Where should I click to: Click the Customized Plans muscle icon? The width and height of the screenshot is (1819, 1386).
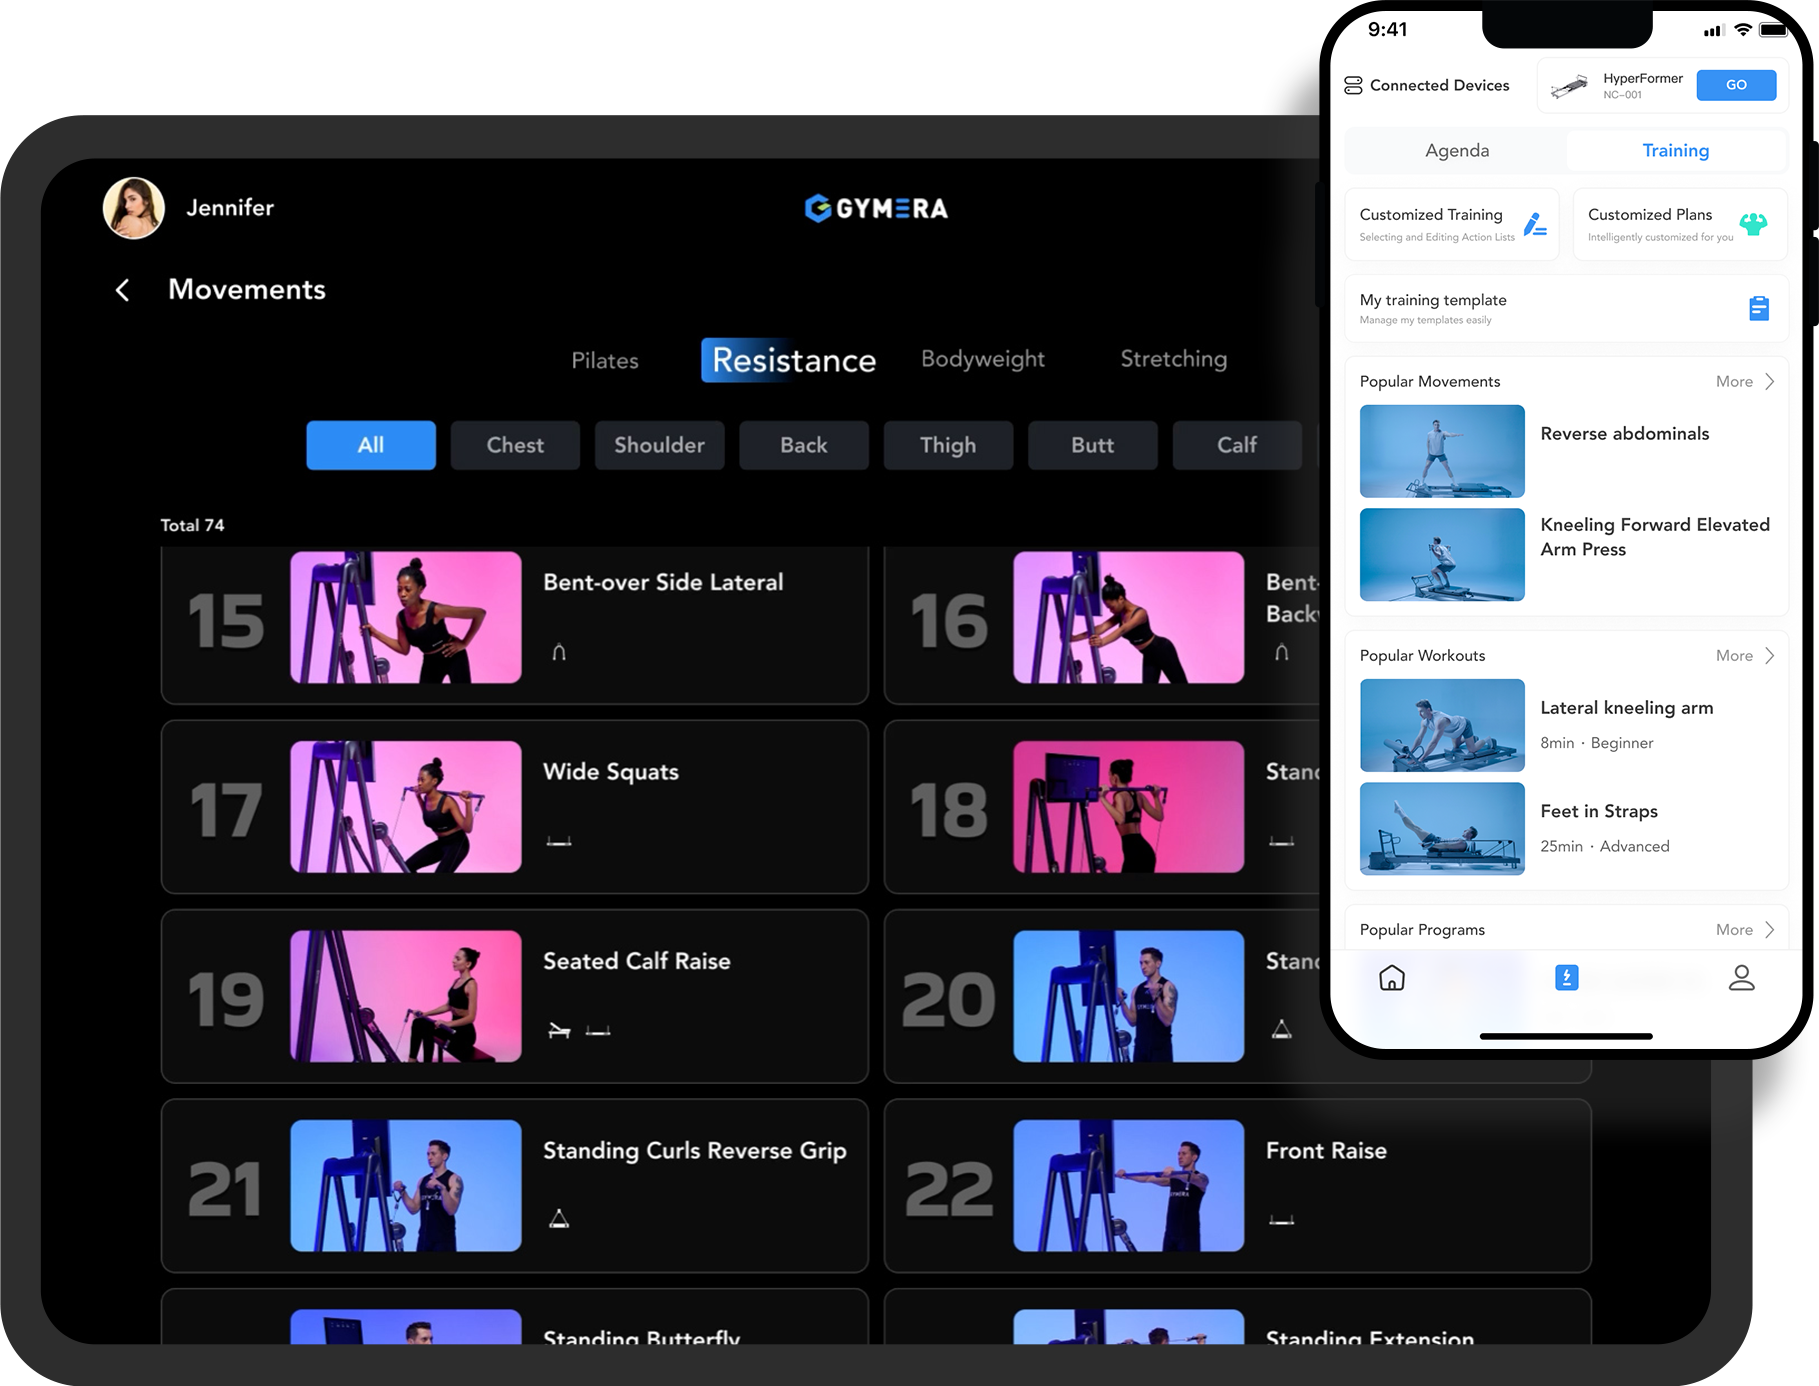coord(1752,225)
